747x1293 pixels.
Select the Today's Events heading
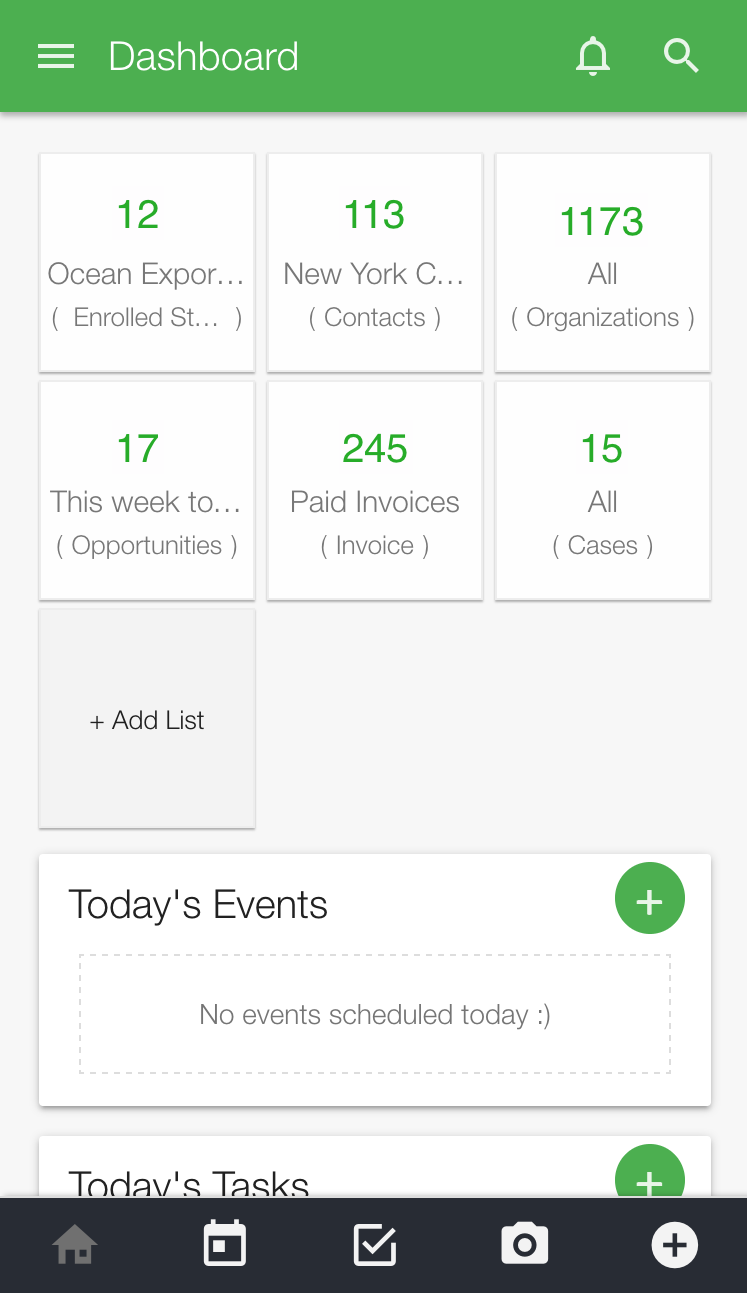pos(198,905)
